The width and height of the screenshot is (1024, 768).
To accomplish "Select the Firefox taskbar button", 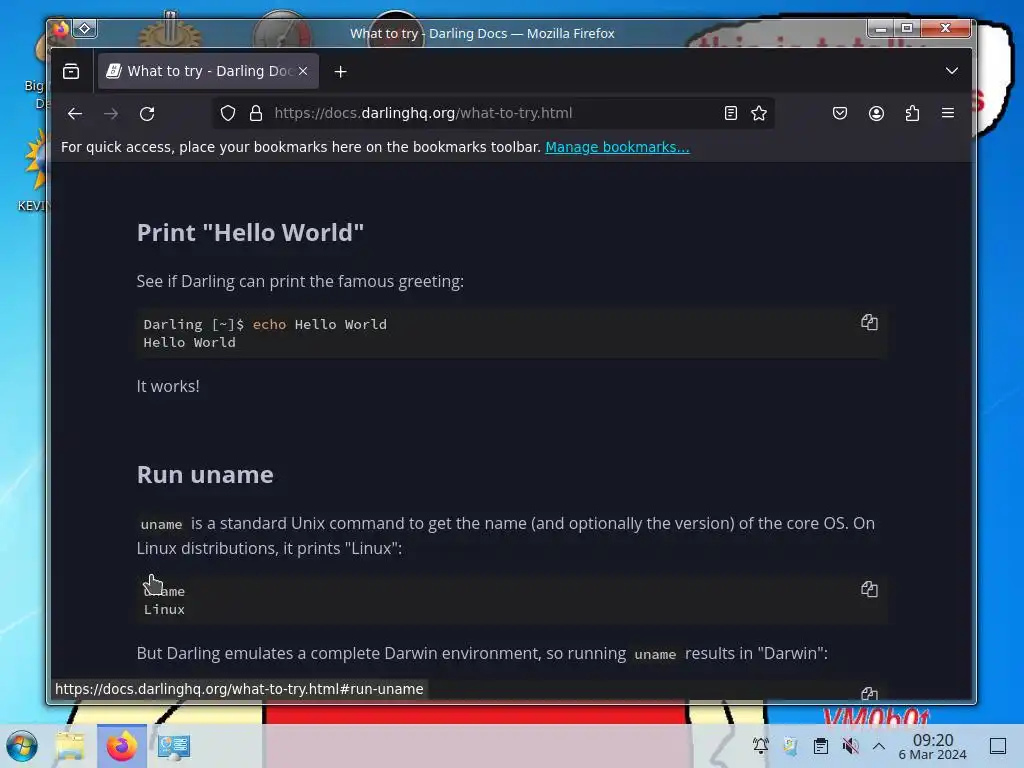I will click(122, 746).
